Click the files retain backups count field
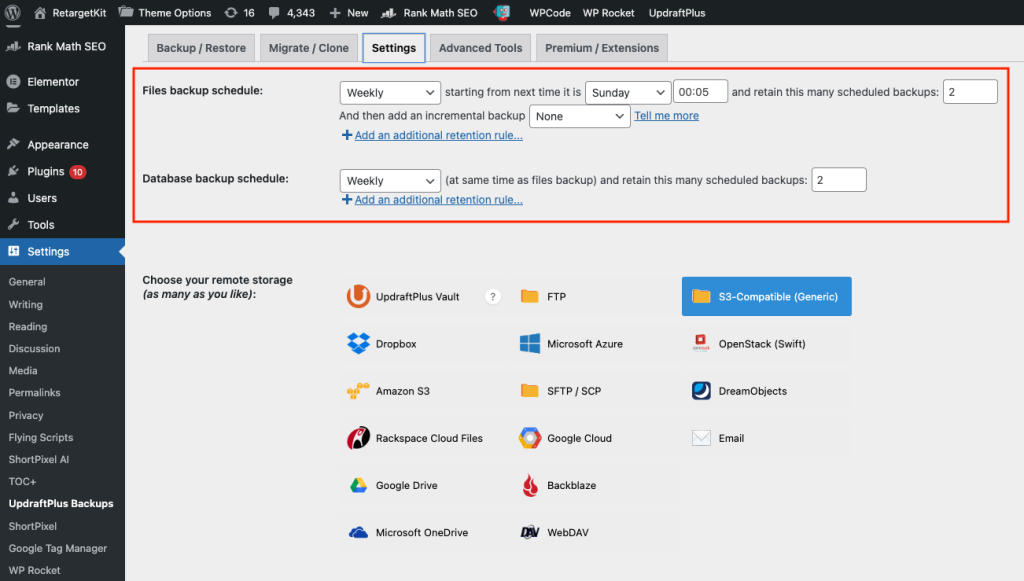This screenshot has height=581, width=1024. [970, 91]
